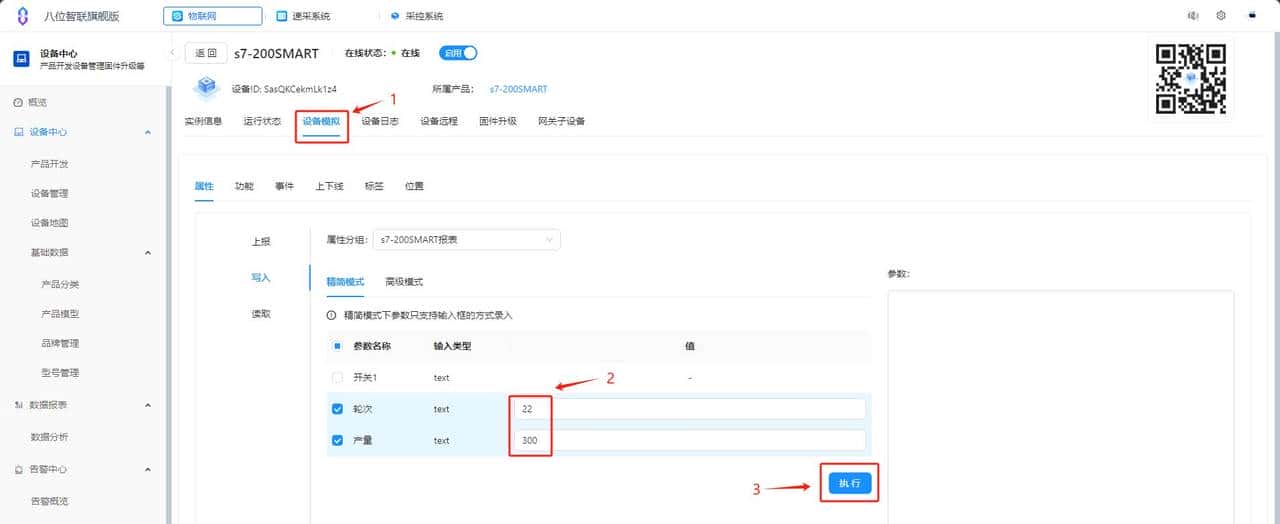Uncheck the 产量 parameter checkbox
Screen dimensions: 1280x524
point(337,440)
